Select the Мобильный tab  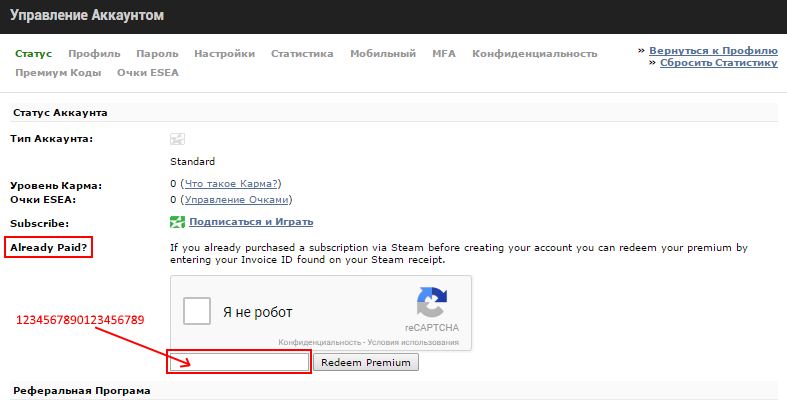tap(383, 54)
